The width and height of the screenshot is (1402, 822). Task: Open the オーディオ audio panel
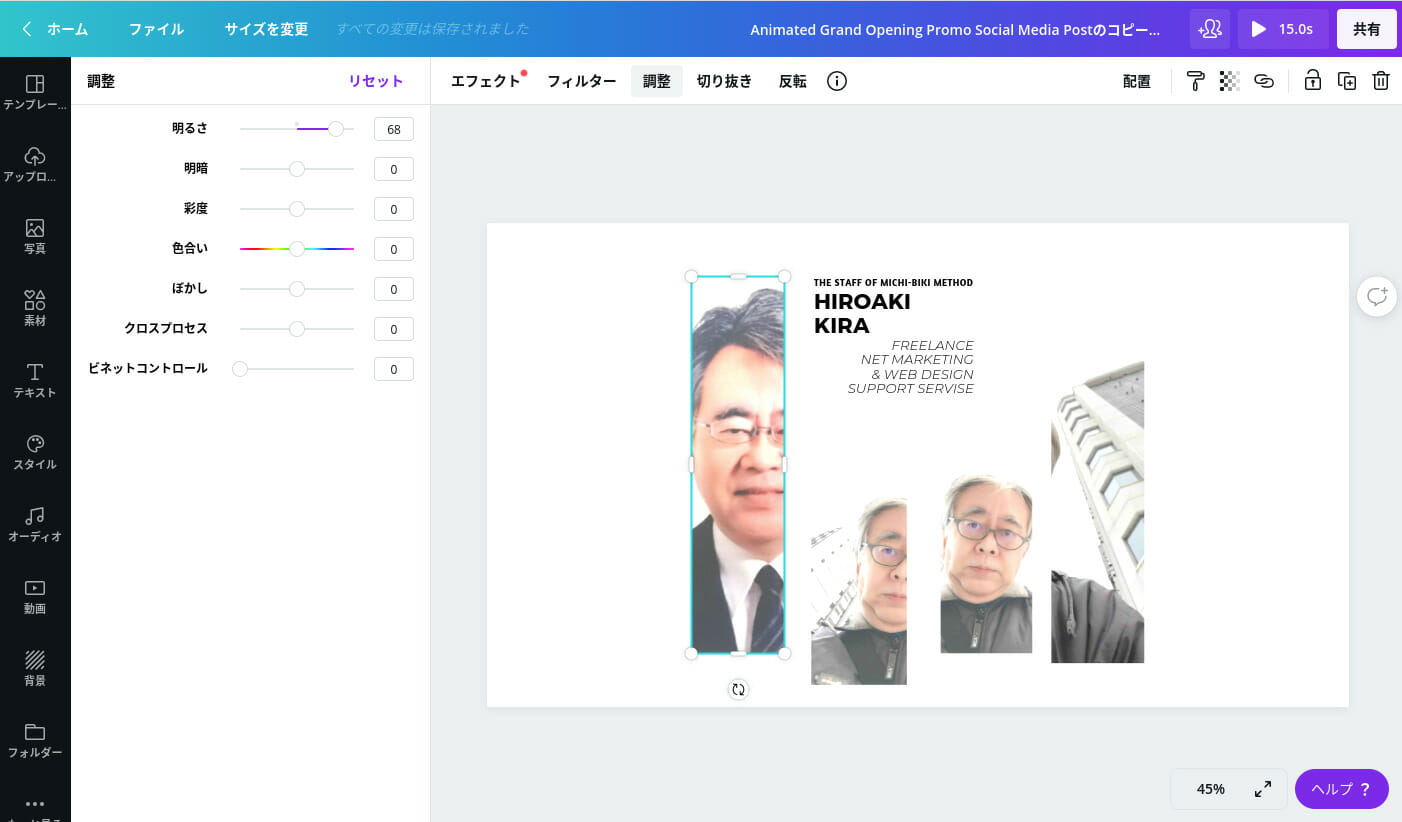35,524
